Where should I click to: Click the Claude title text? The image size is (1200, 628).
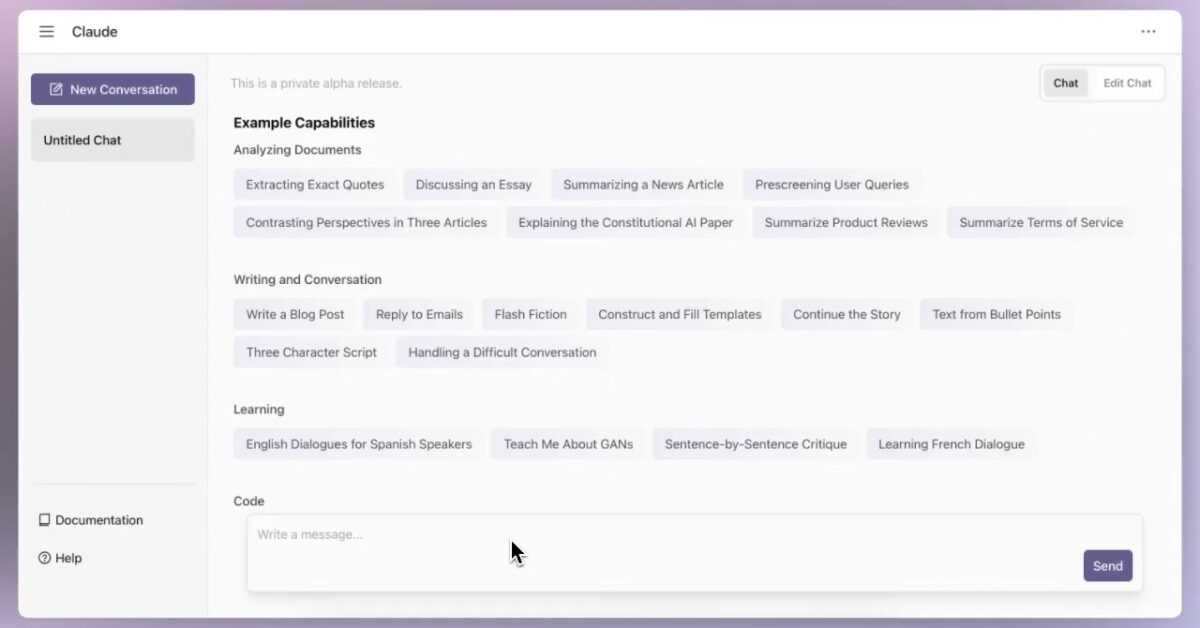pos(94,32)
